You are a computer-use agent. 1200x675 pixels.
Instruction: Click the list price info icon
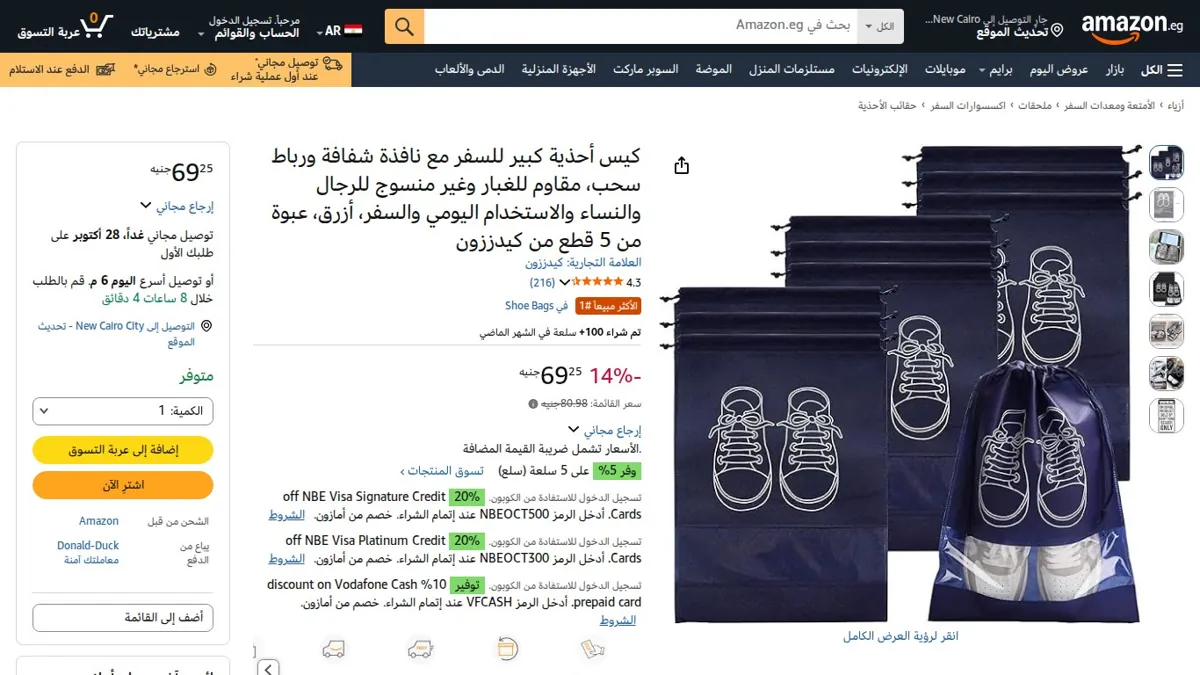533,404
